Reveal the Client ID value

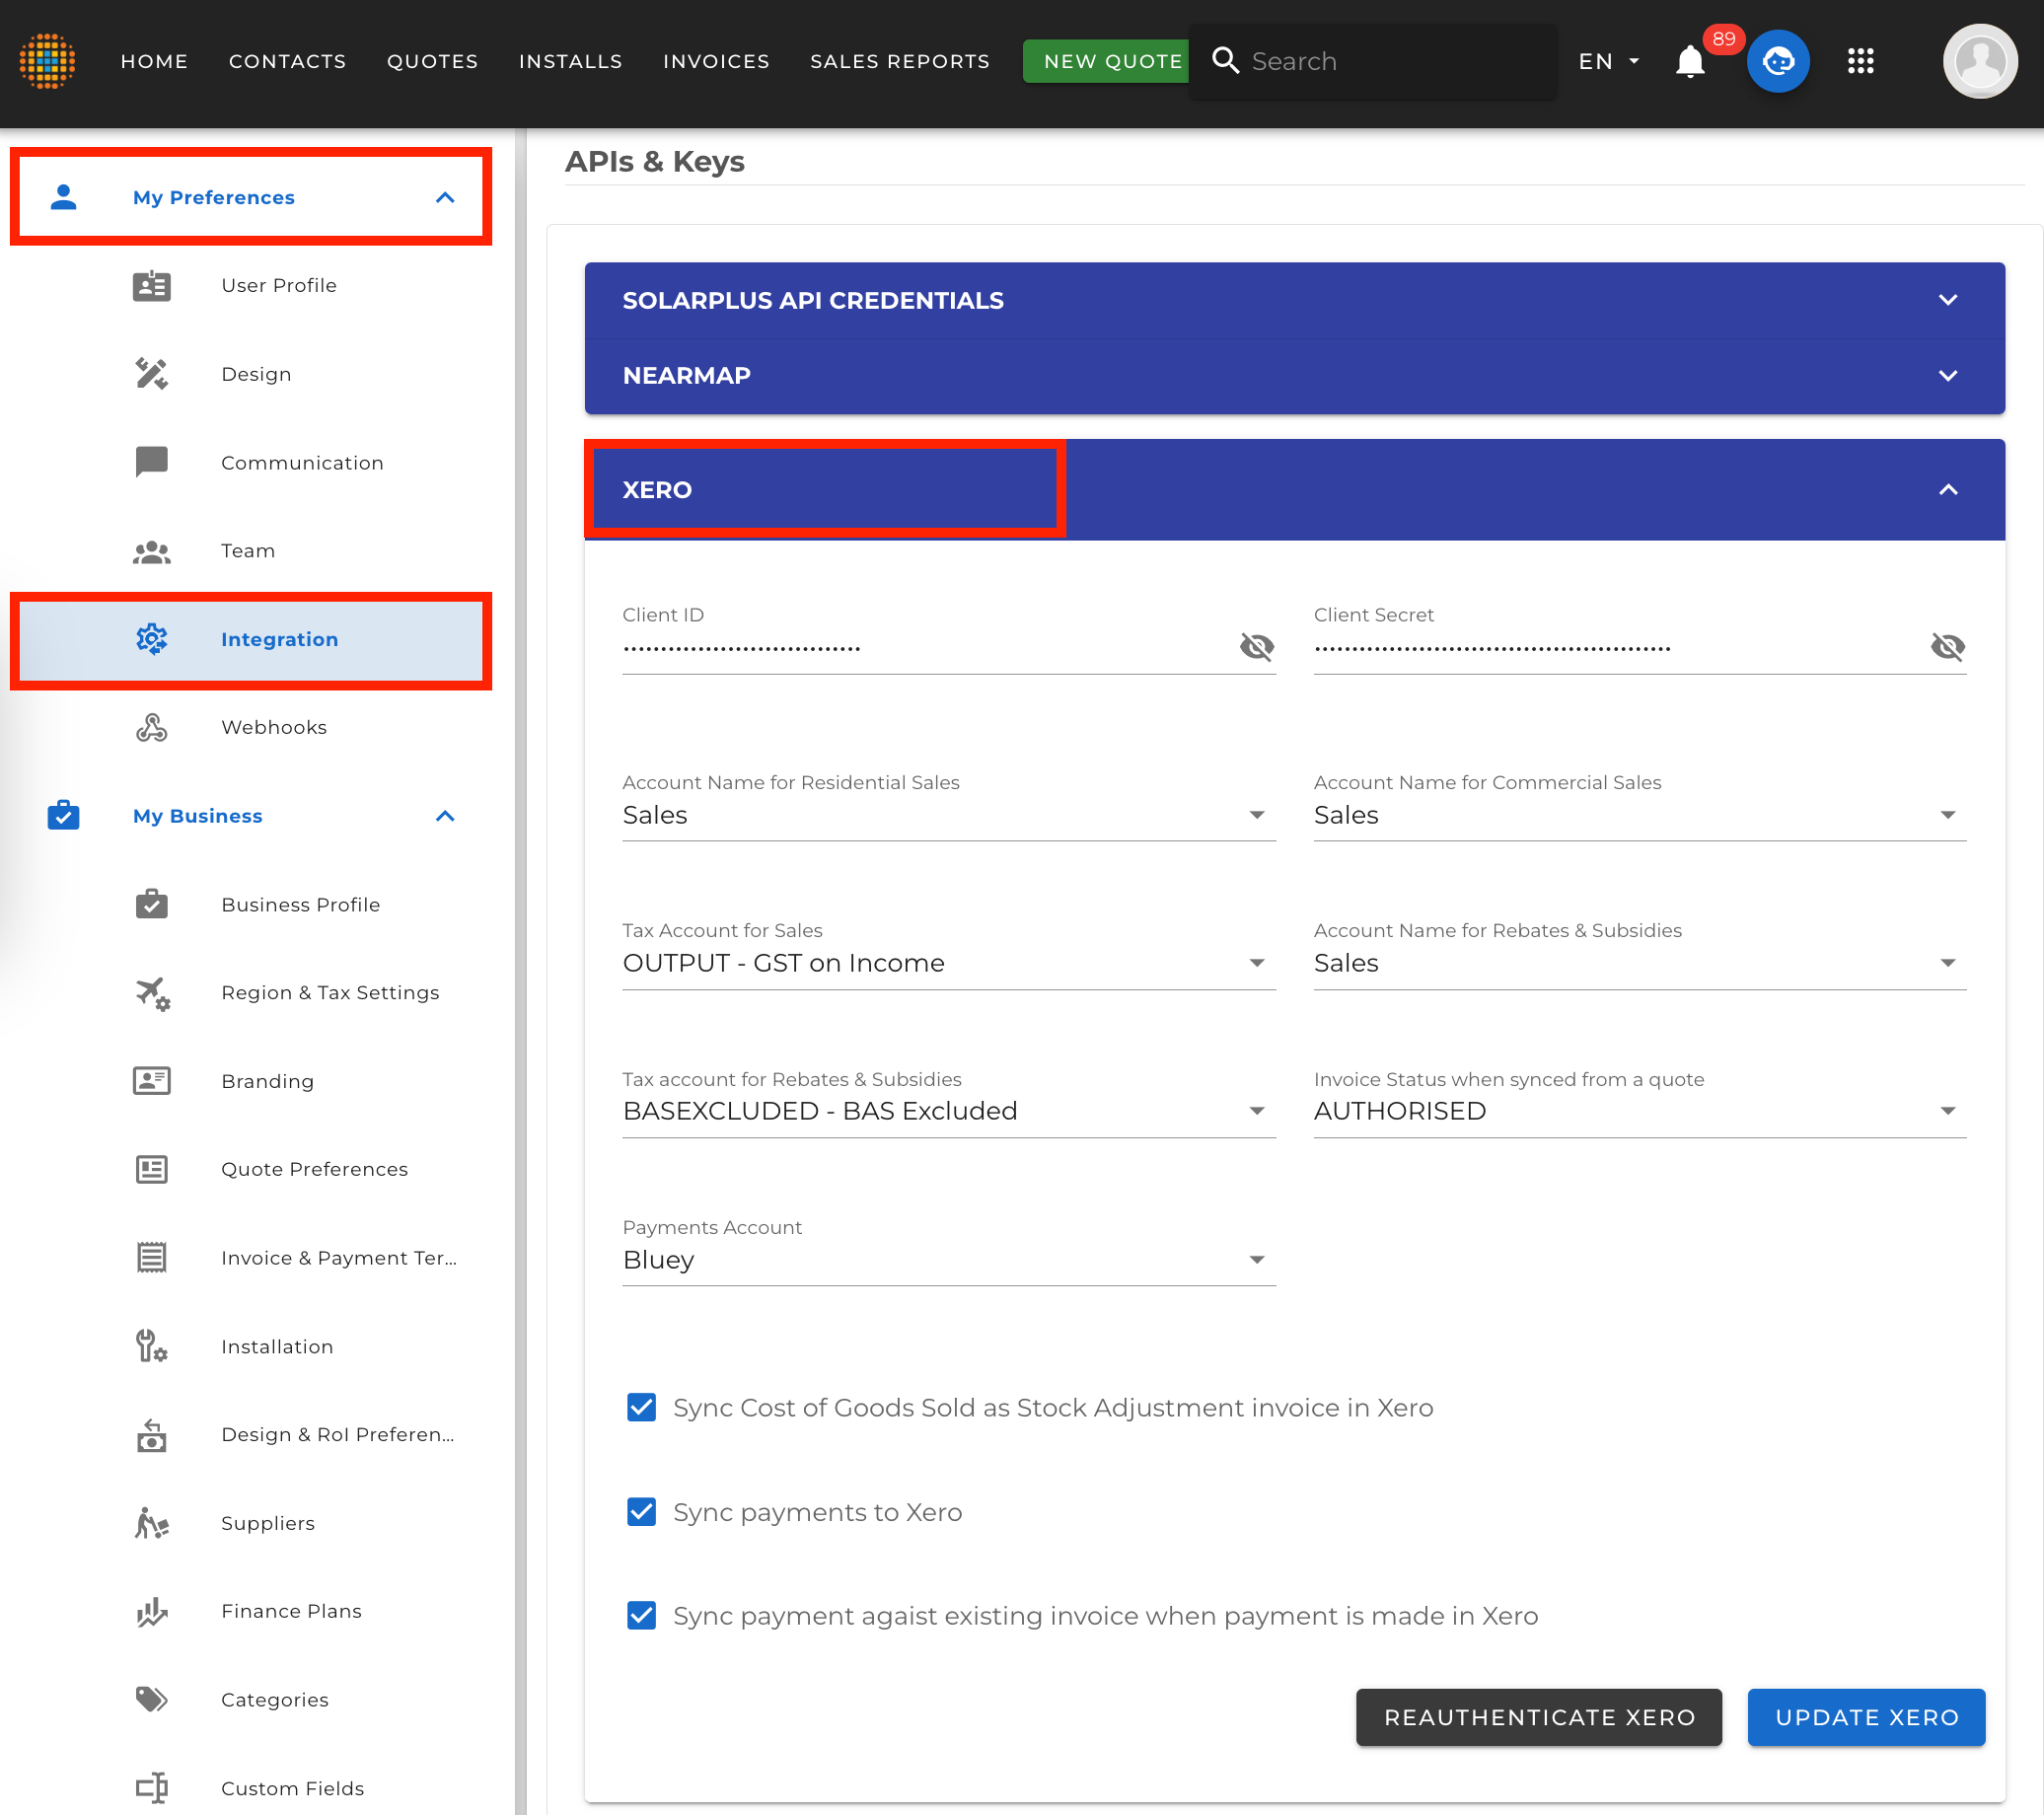point(1256,647)
